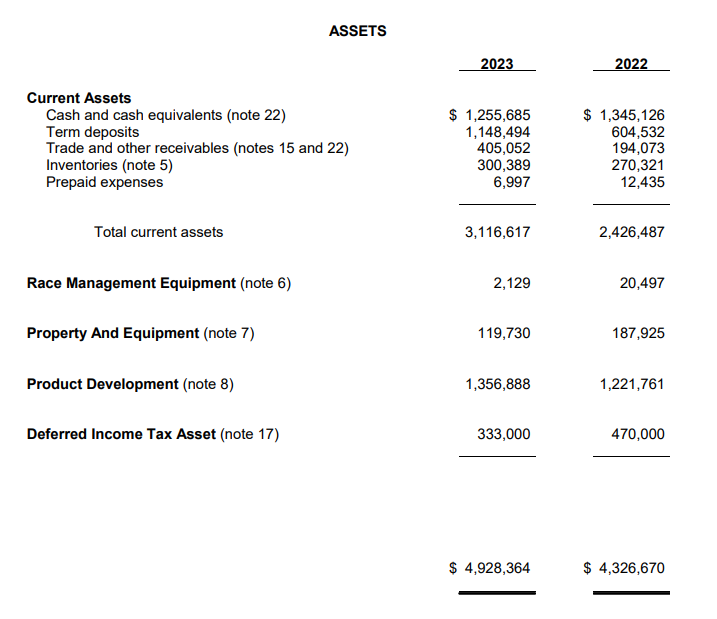Select prepaid expenses value 12,435
This screenshot has height=619, width=717.
coord(642,182)
